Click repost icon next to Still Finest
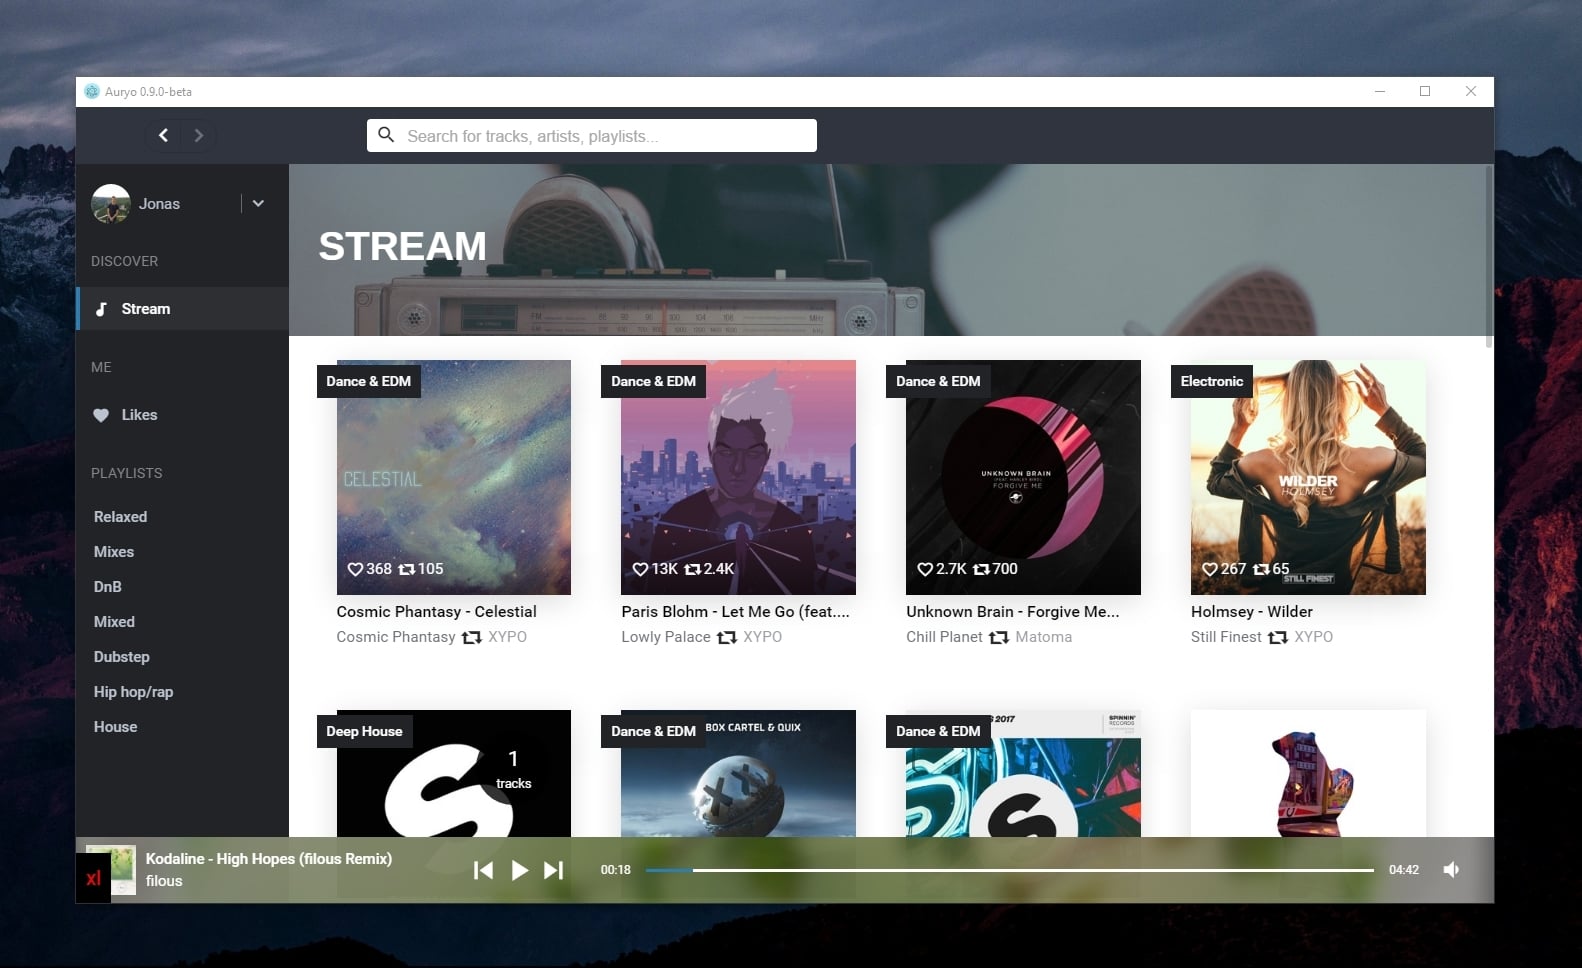Viewport: 1582px width, 968px height. coord(1278,637)
